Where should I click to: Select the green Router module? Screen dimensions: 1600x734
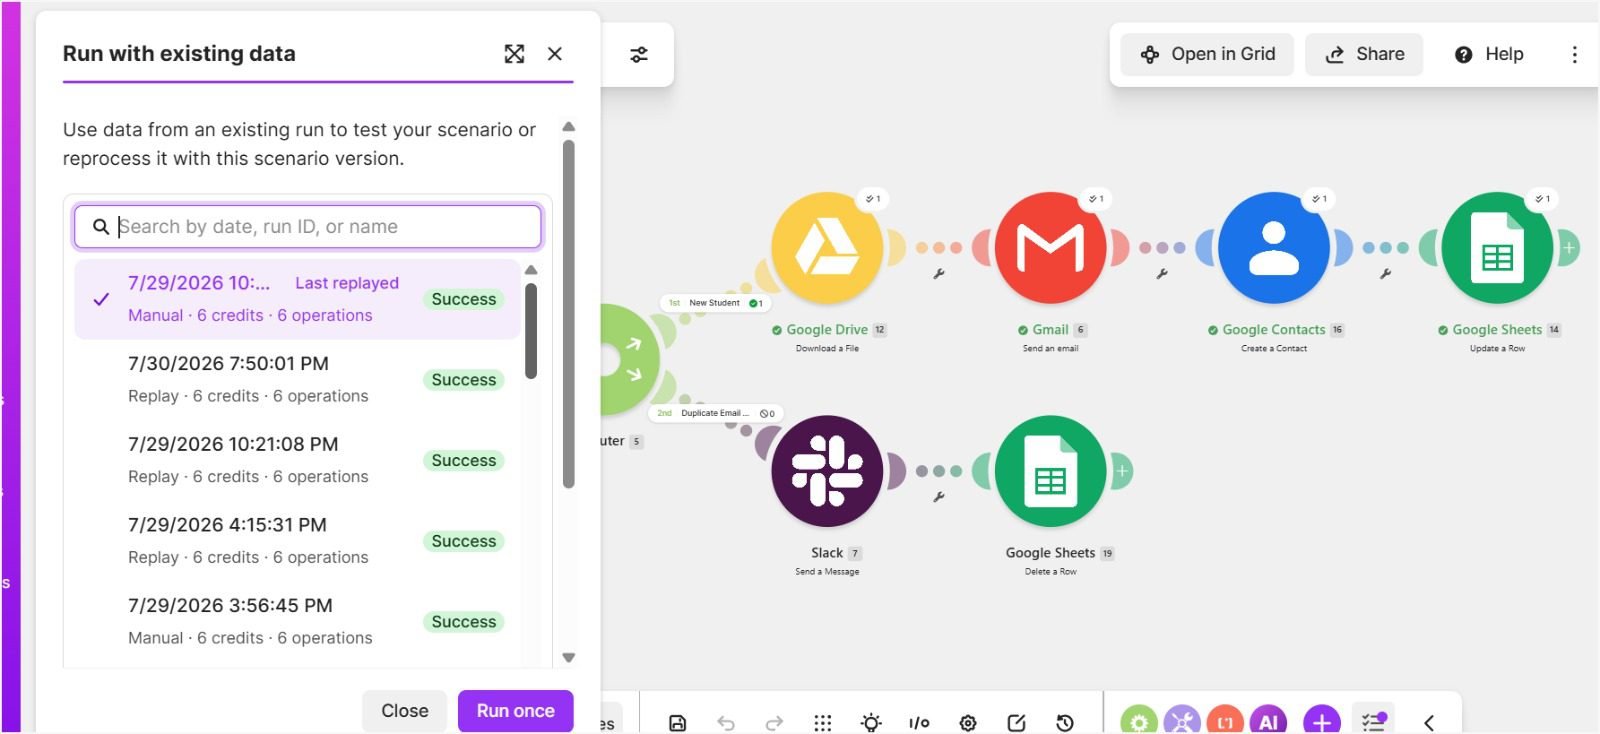pyautogui.click(x=628, y=359)
